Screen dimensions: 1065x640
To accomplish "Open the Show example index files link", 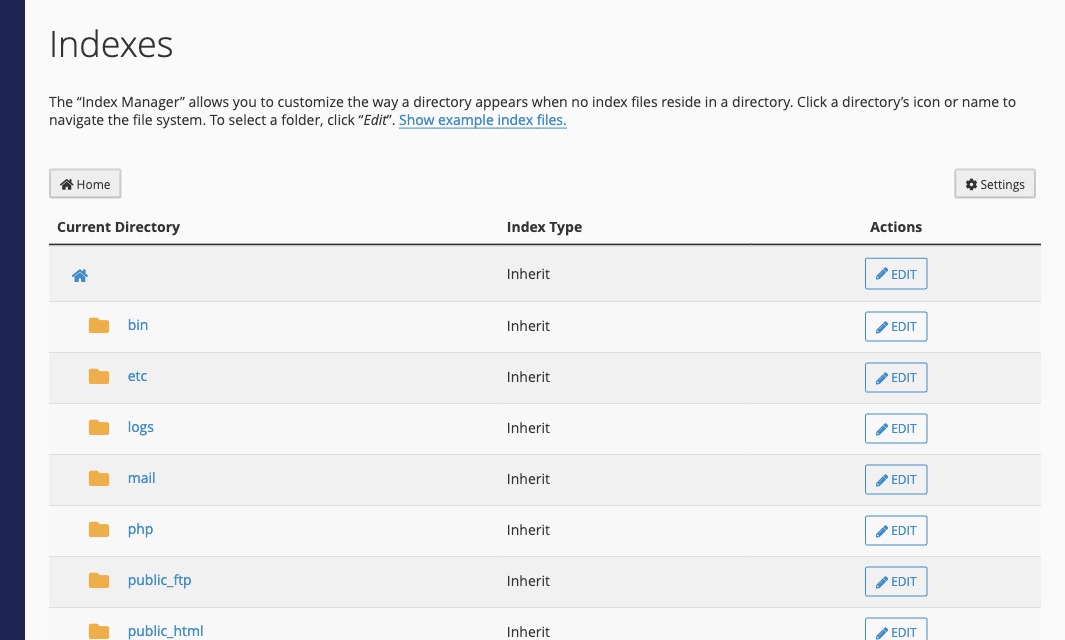I will coord(482,120).
